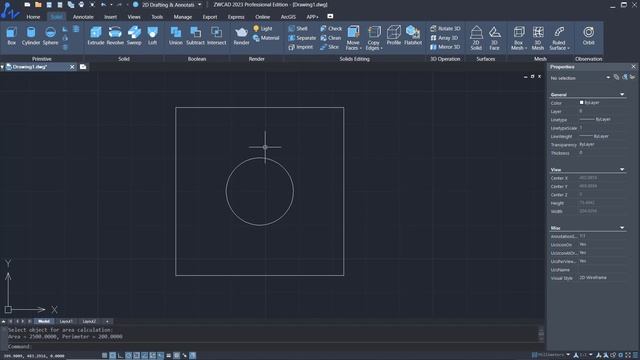This screenshot has height=360, width=640.
Task: Select the Rotate 3D operation
Action: [x=445, y=29]
